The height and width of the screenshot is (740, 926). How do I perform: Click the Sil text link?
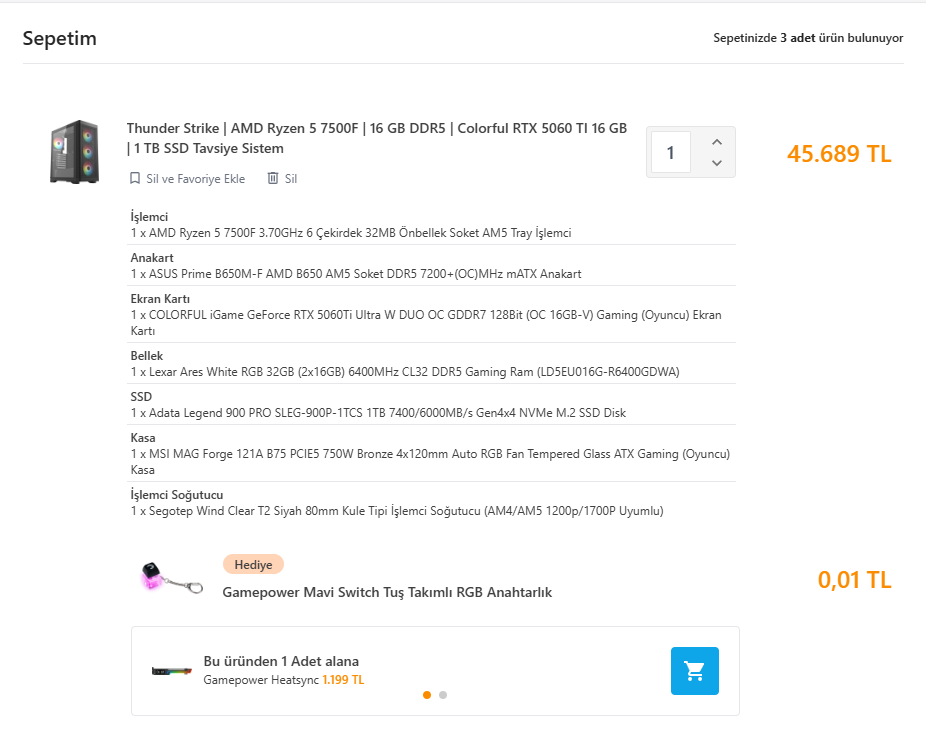click(x=291, y=178)
